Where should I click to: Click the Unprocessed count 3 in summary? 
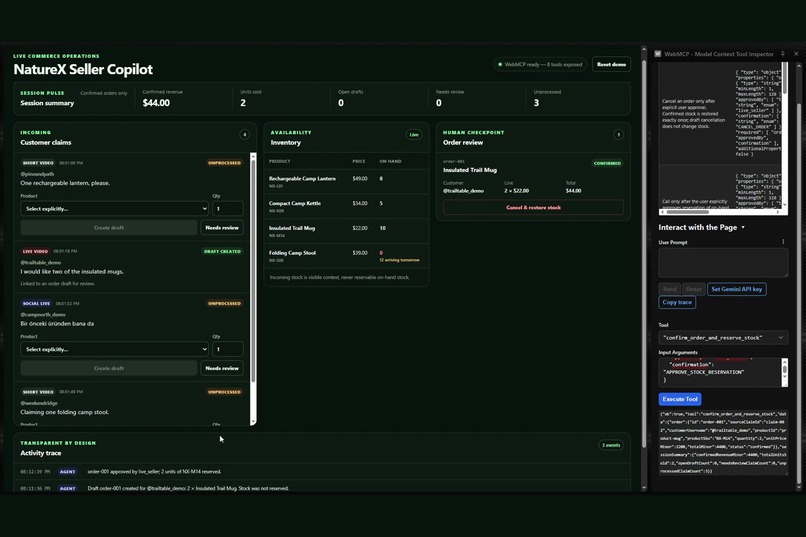[x=536, y=103]
